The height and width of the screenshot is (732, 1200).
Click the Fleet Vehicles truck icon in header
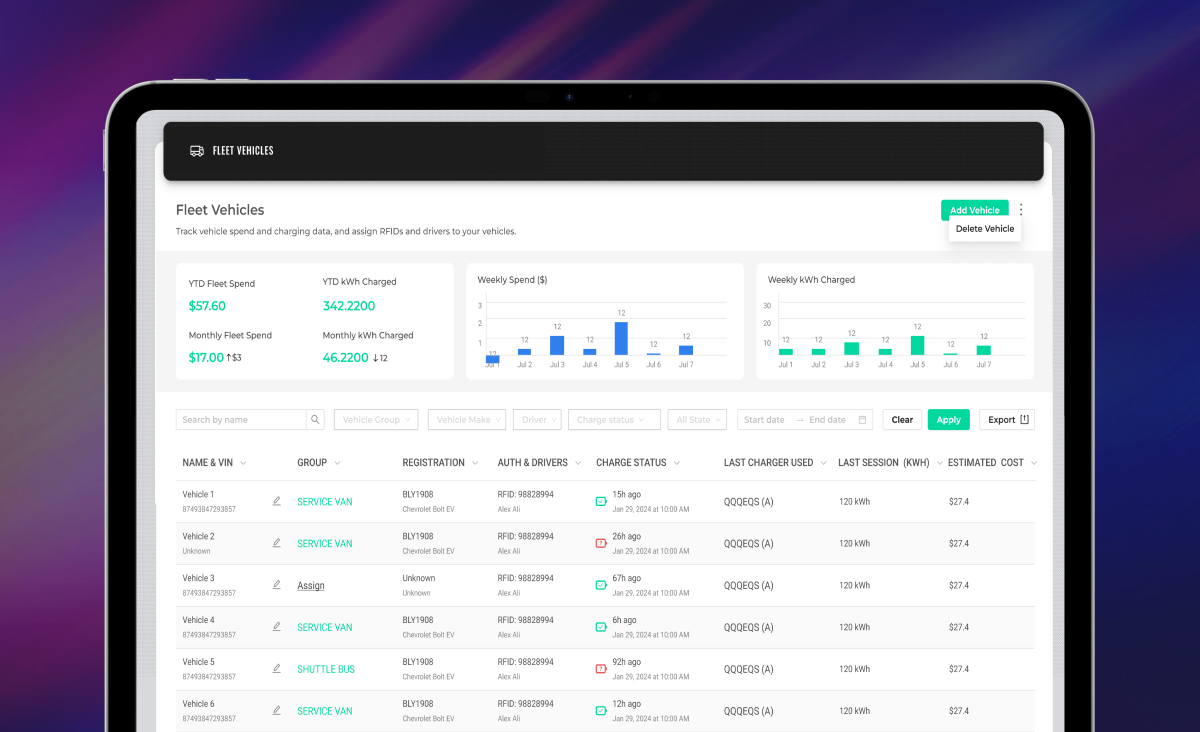[x=197, y=151]
